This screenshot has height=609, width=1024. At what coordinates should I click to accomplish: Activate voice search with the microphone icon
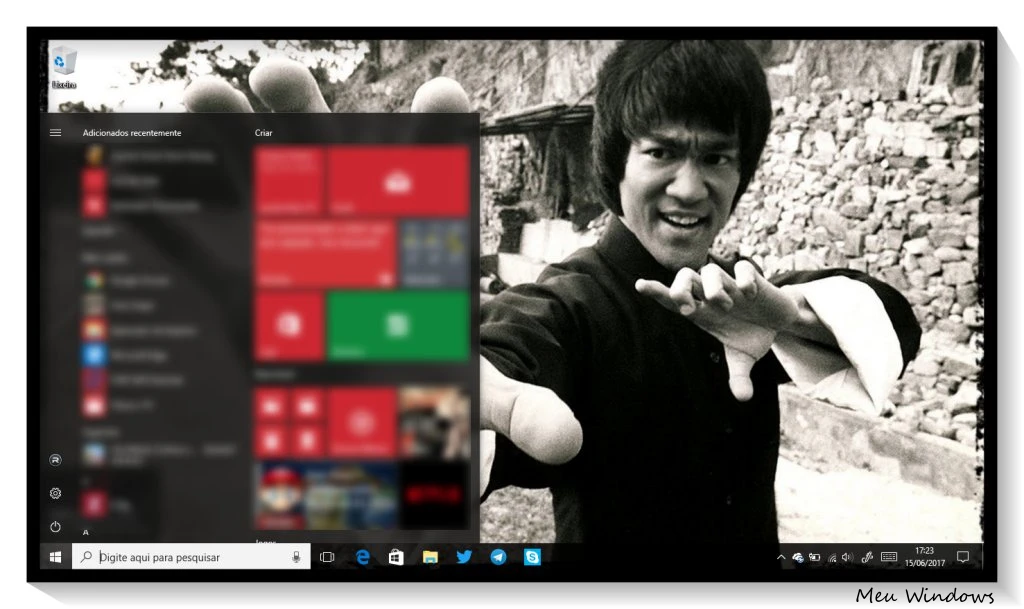tap(293, 557)
